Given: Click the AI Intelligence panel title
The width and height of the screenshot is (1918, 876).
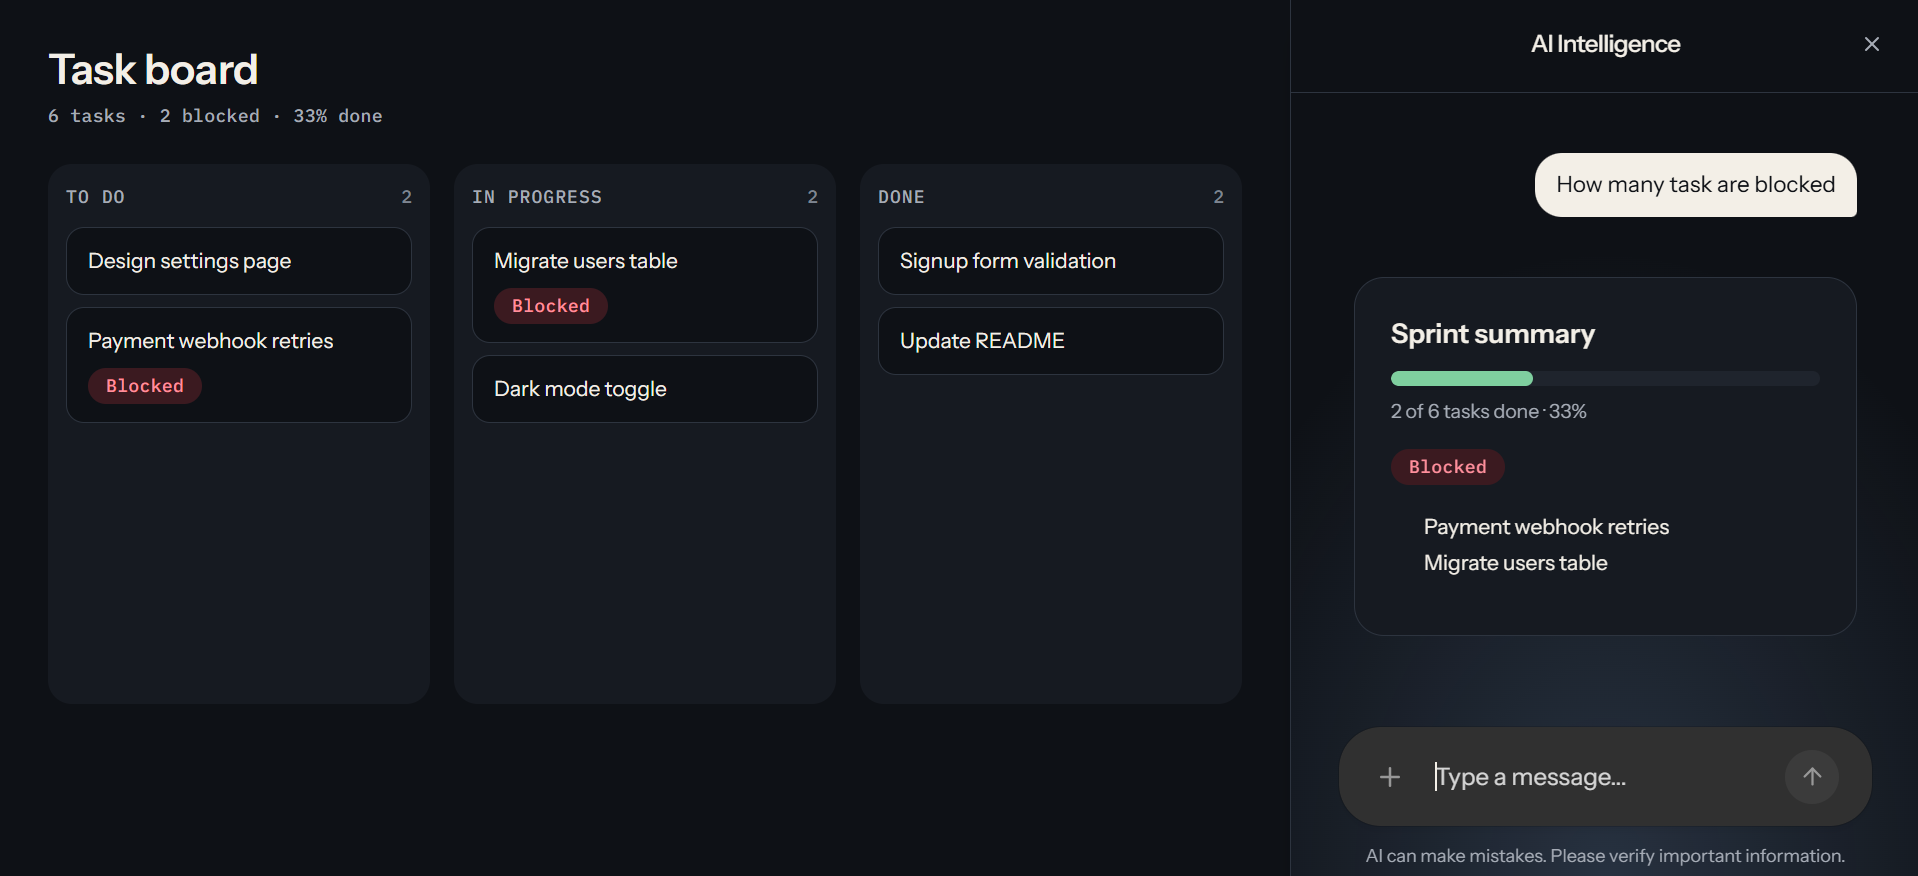Looking at the screenshot, I should point(1605,44).
